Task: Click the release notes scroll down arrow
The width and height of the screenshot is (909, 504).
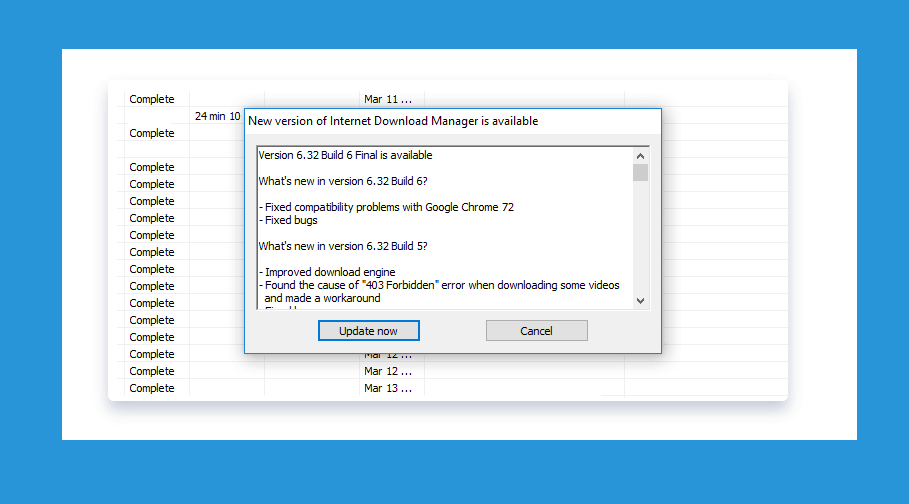Action: (x=640, y=300)
